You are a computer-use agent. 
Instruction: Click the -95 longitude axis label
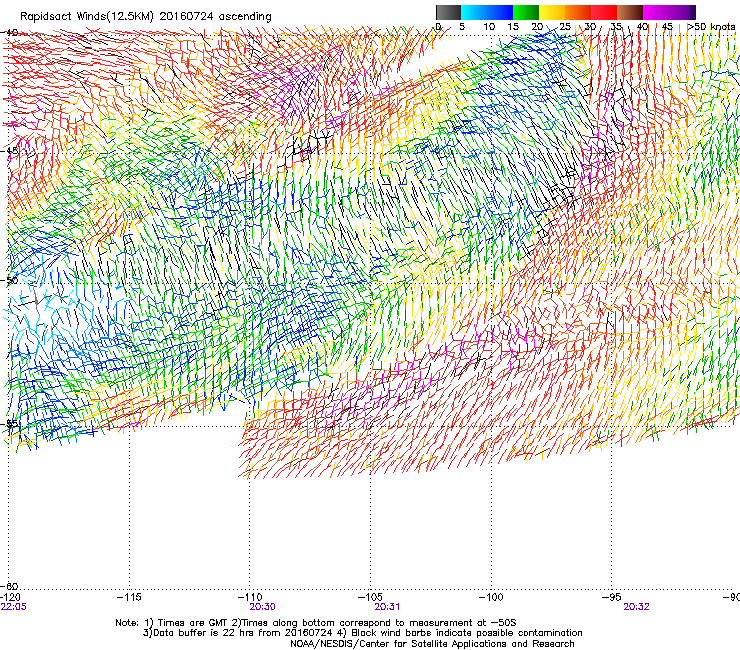tap(611, 598)
